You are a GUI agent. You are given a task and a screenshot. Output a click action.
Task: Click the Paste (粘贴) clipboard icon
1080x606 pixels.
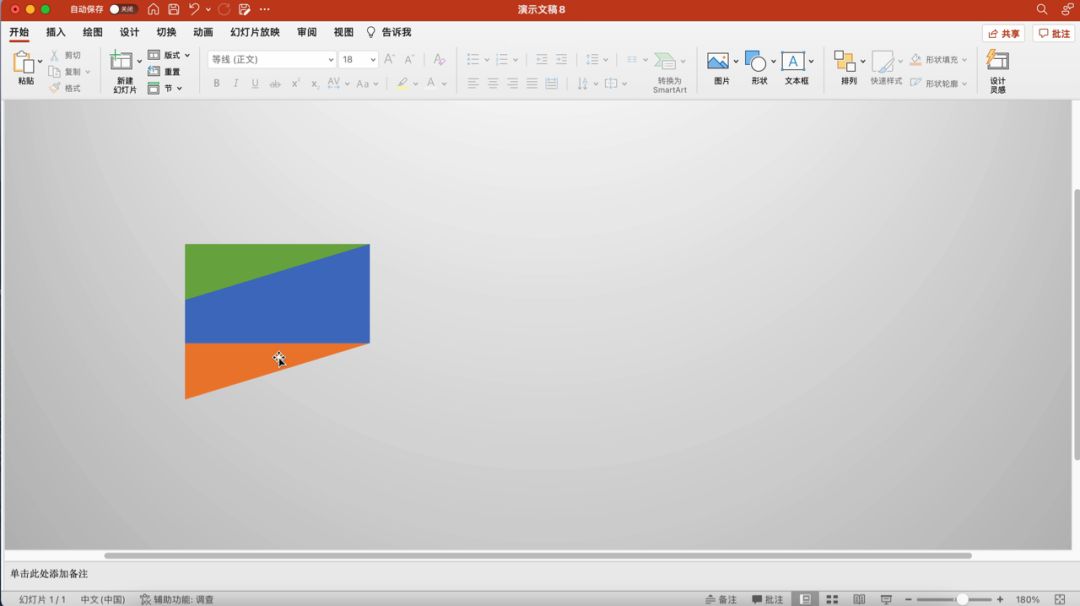pos(23,62)
